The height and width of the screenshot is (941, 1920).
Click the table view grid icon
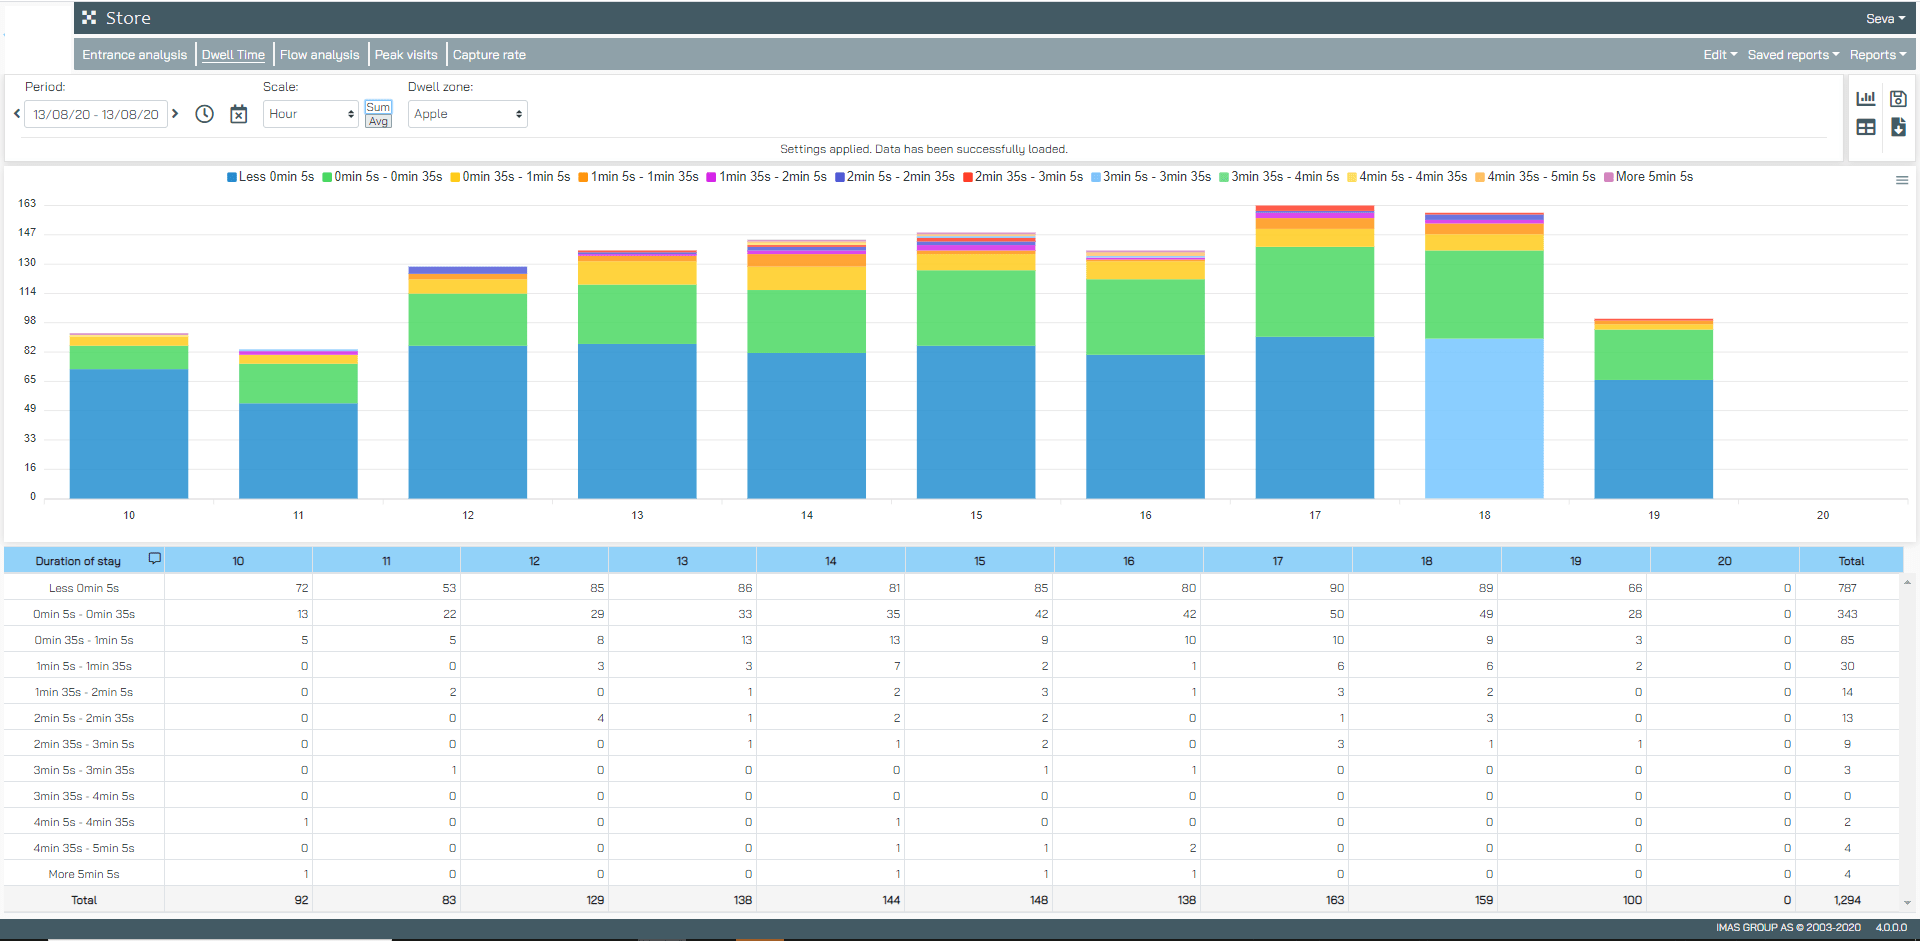point(1865,127)
